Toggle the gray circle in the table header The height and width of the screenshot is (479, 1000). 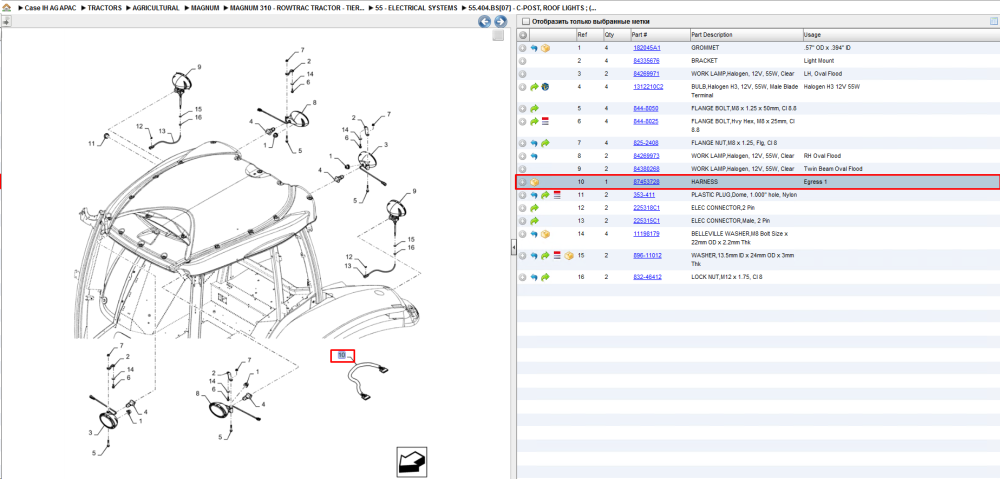(523, 34)
